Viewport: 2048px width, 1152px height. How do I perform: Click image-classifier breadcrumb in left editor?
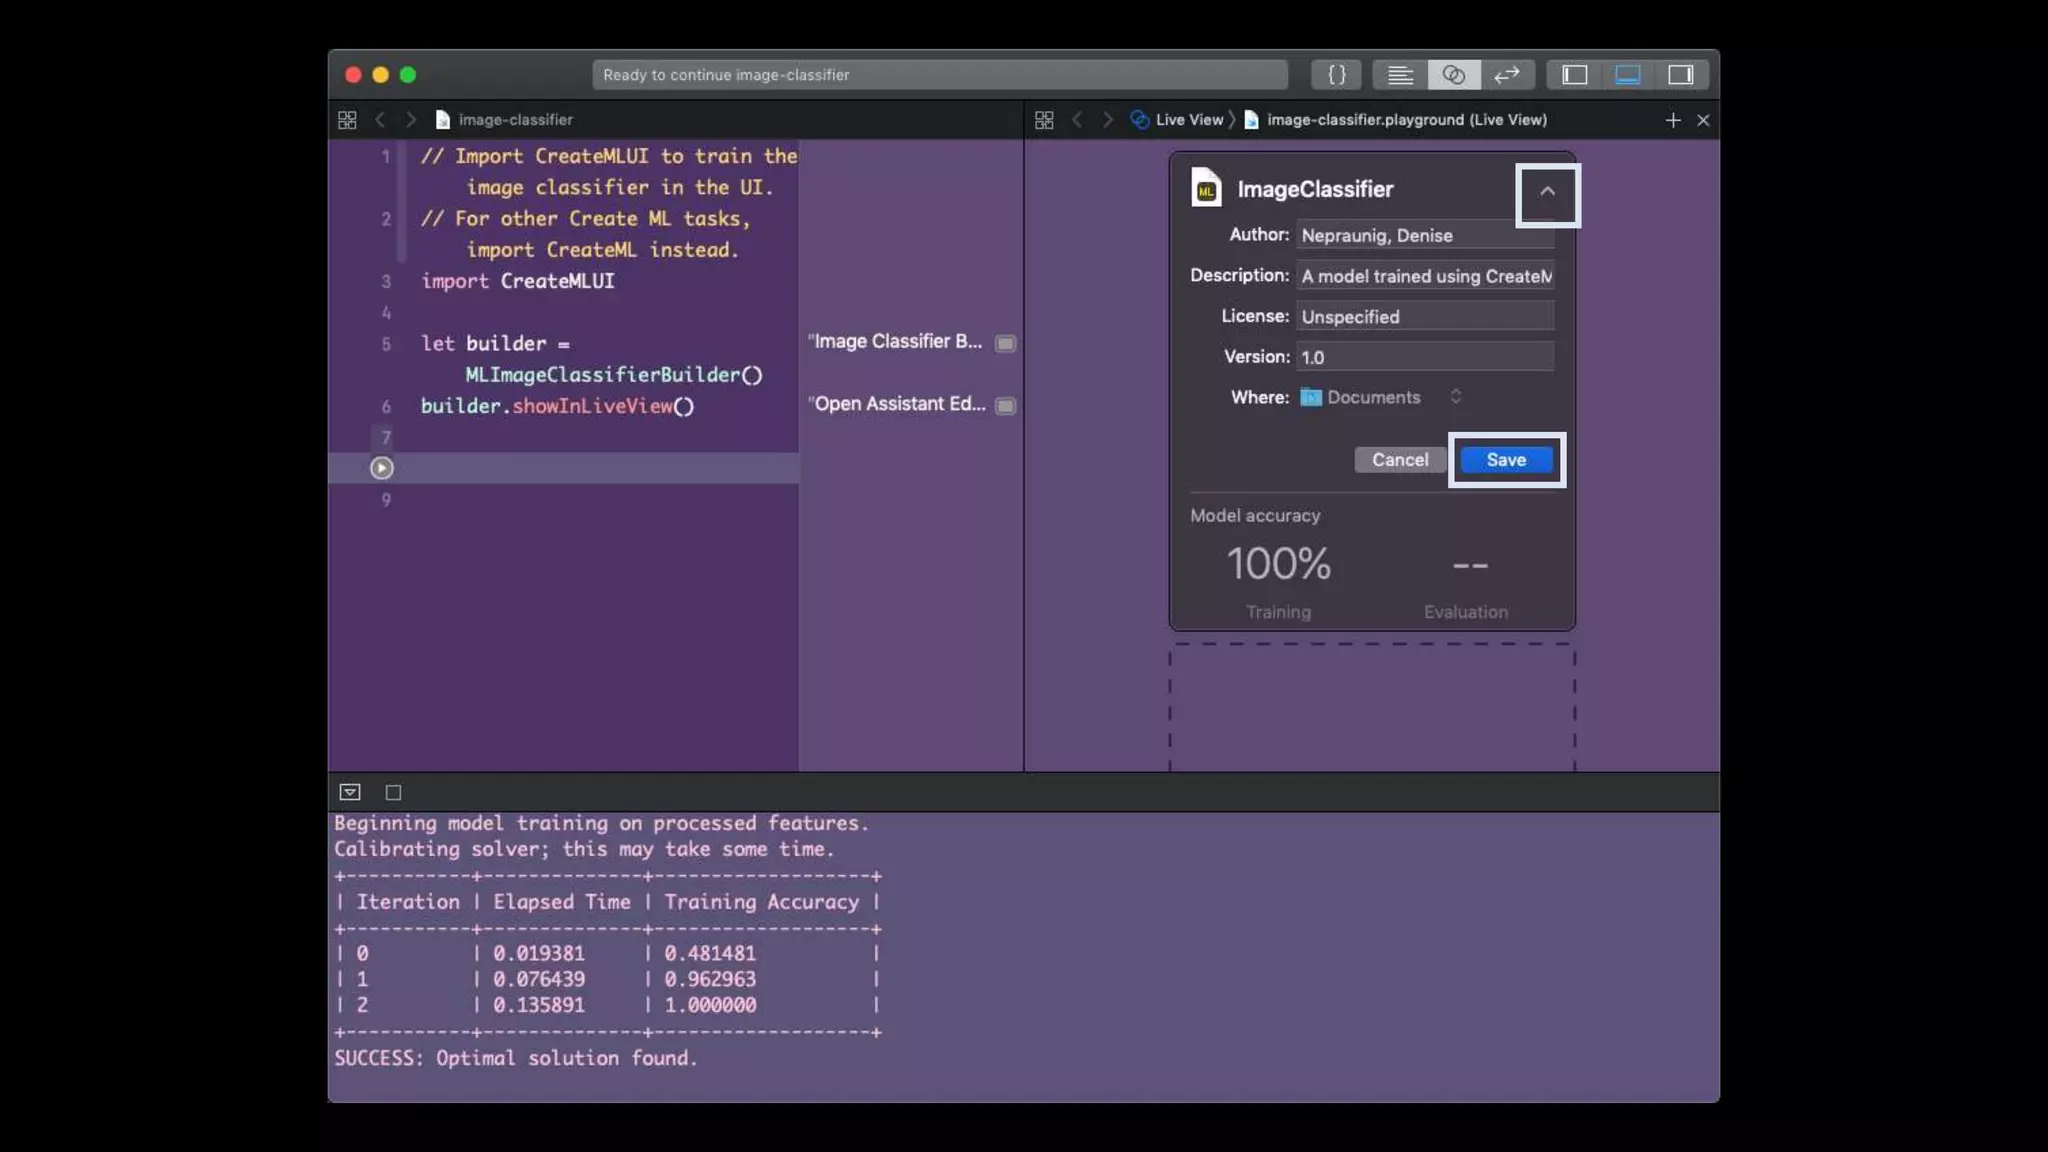(515, 120)
